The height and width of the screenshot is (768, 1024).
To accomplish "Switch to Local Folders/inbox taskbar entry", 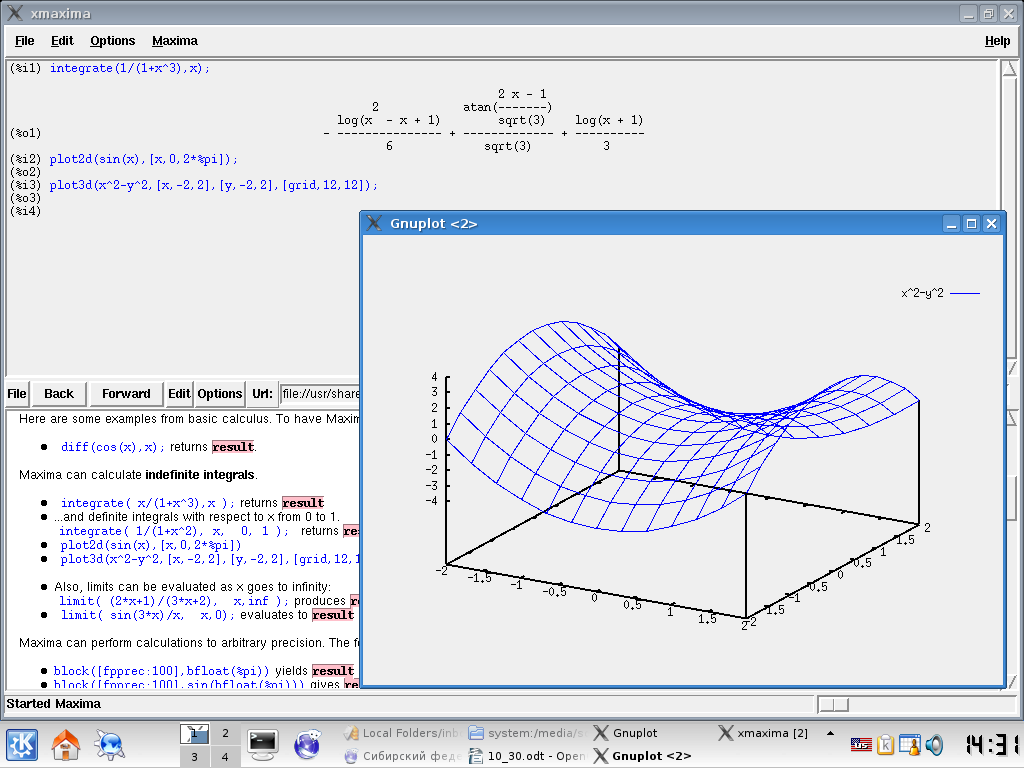I will (404, 733).
